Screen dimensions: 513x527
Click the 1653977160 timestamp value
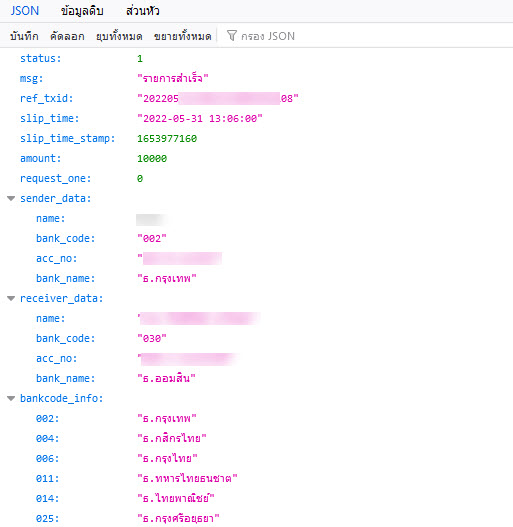(x=167, y=138)
